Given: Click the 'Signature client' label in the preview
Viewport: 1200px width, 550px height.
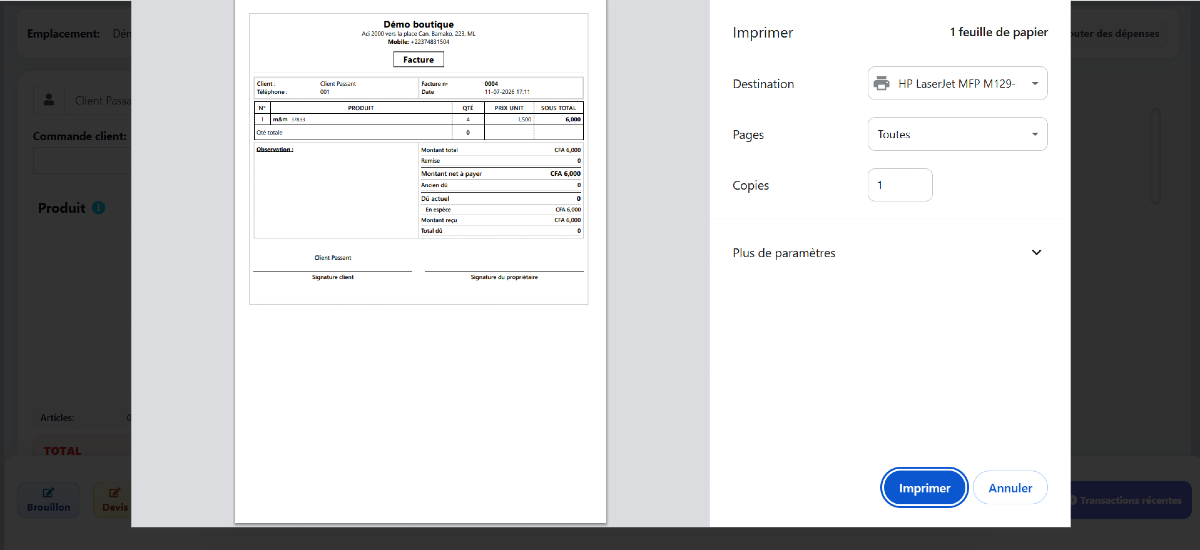Looking at the screenshot, I should click(333, 277).
